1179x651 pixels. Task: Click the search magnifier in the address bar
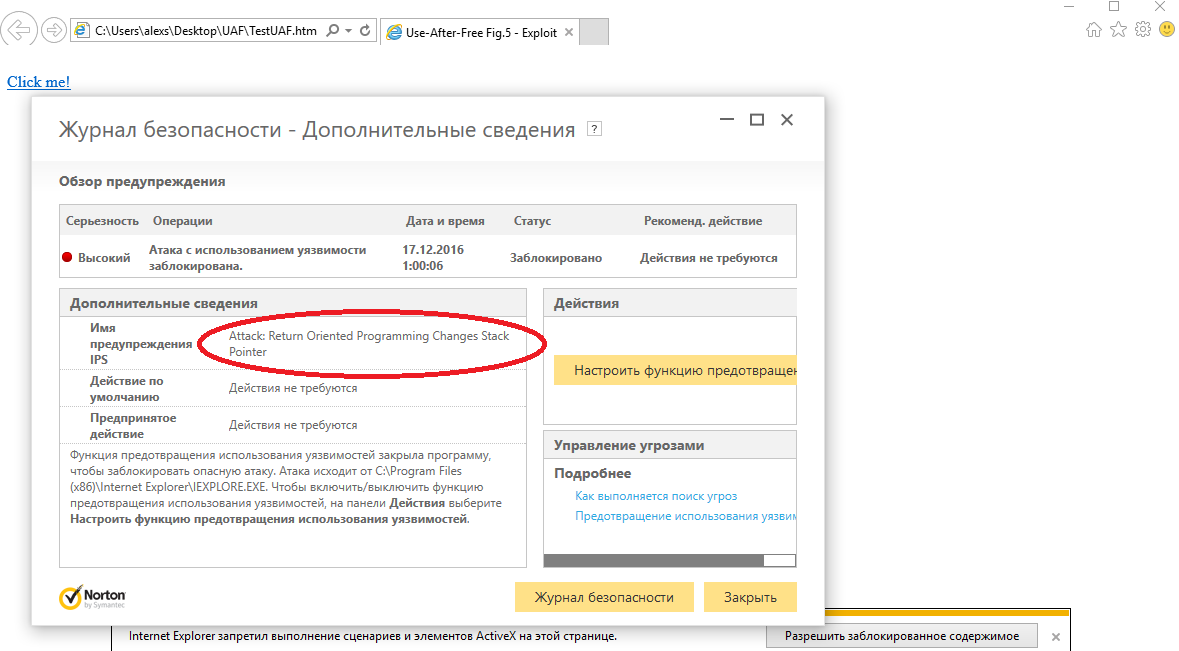[332, 31]
